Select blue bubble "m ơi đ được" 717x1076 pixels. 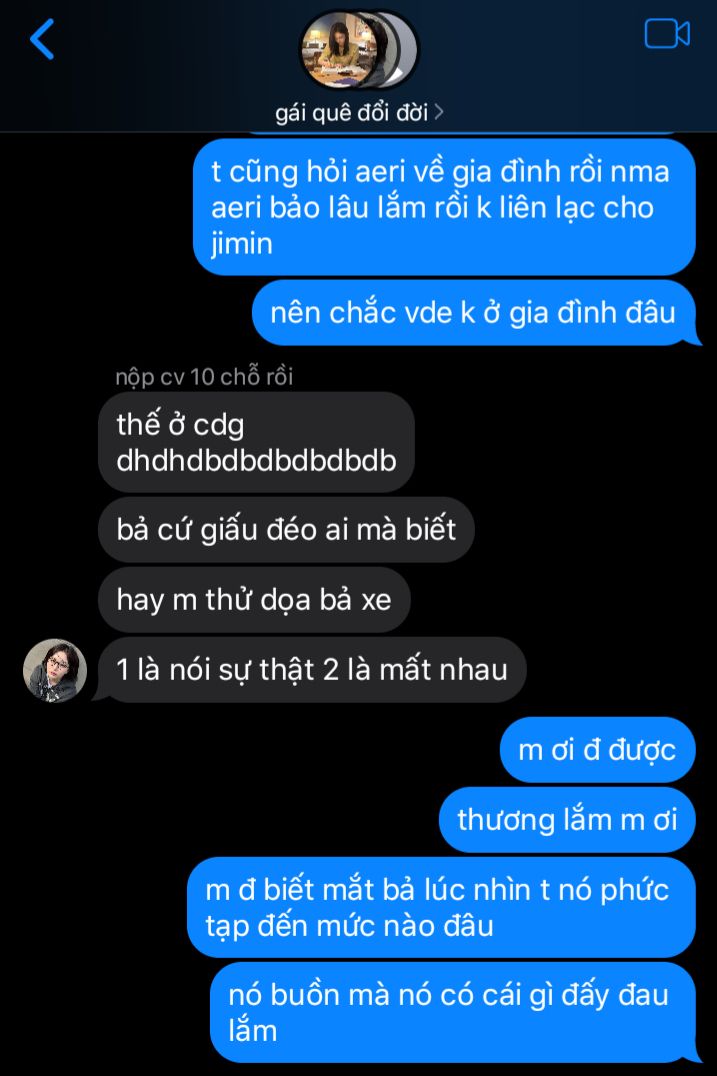(598, 749)
